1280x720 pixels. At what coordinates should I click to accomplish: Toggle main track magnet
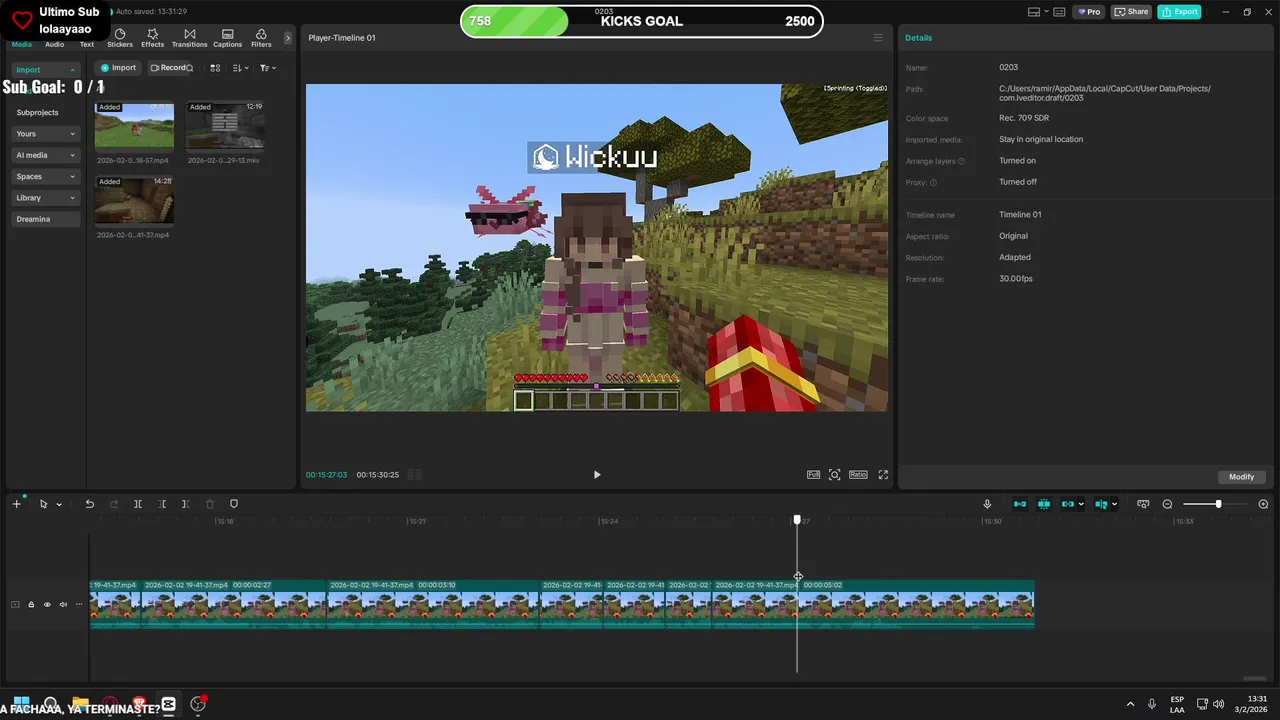pos(1020,504)
